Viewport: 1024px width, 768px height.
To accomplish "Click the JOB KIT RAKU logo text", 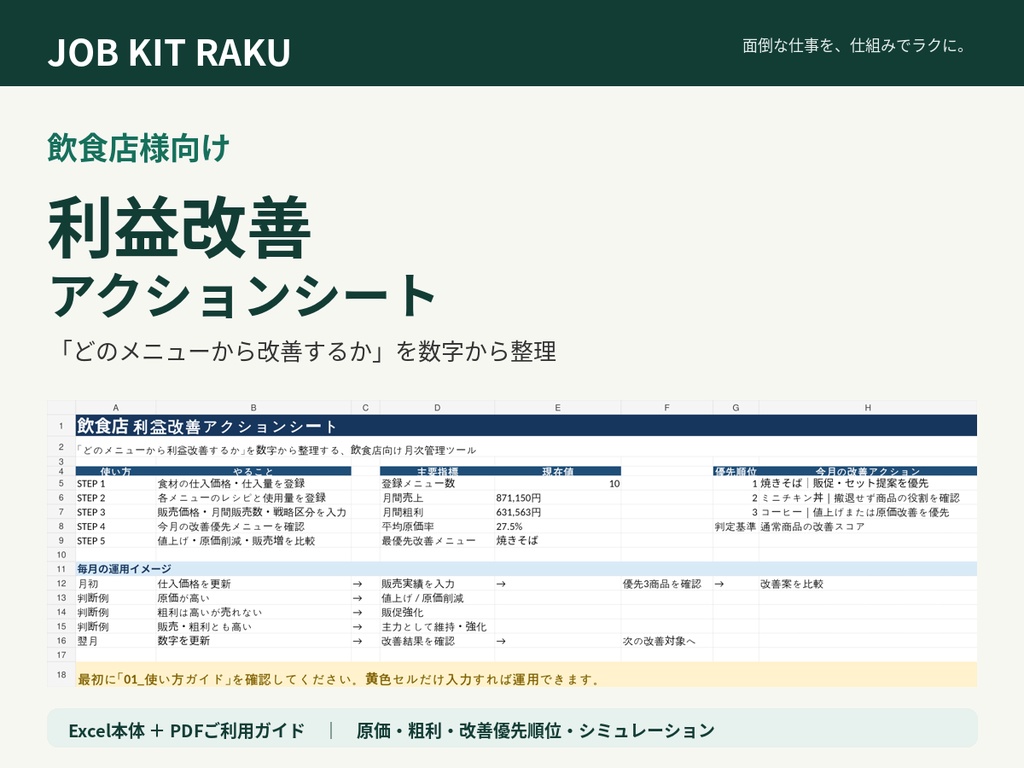I will coord(169,52).
